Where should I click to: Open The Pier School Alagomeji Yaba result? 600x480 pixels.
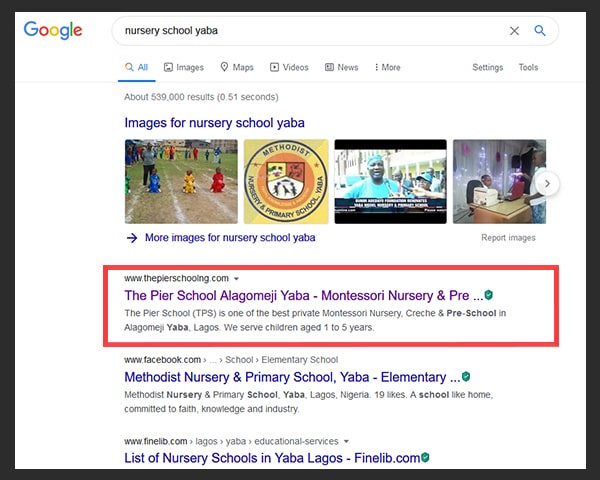[x=303, y=296]
